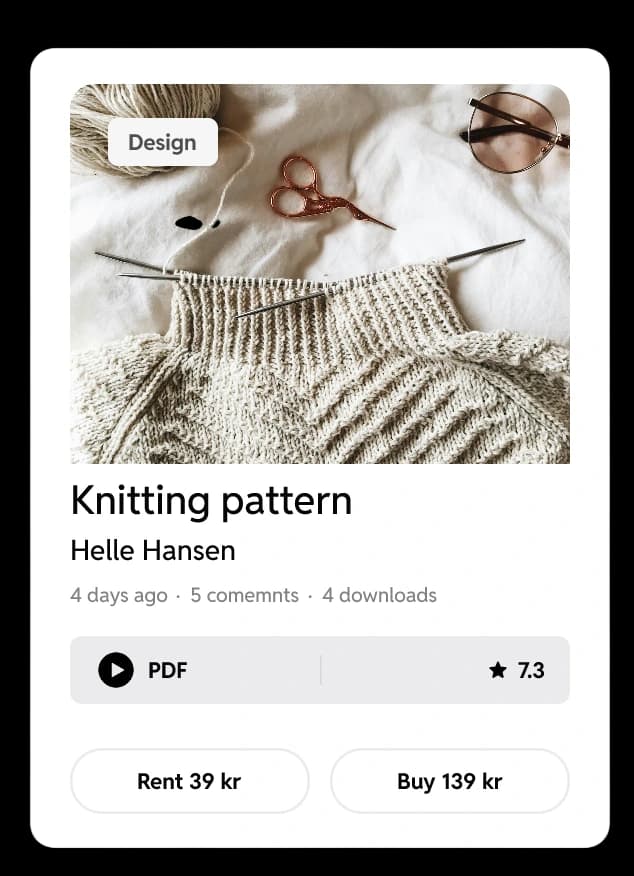The height and width of the screenshot is (876, 634).
Task: Open the knitted sweater preview image
Action: coord(320,274)
